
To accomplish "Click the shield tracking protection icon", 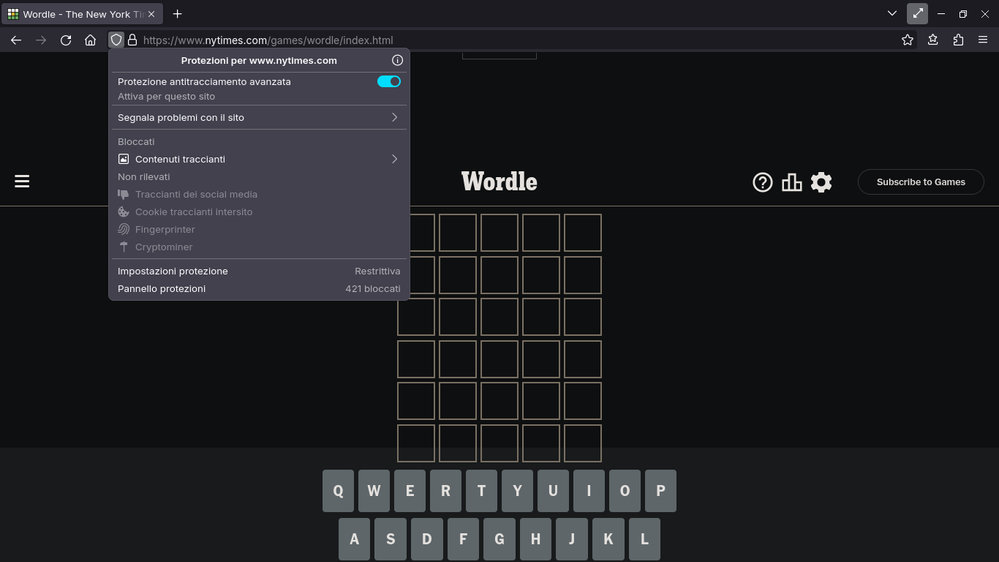I will (116, 40).
